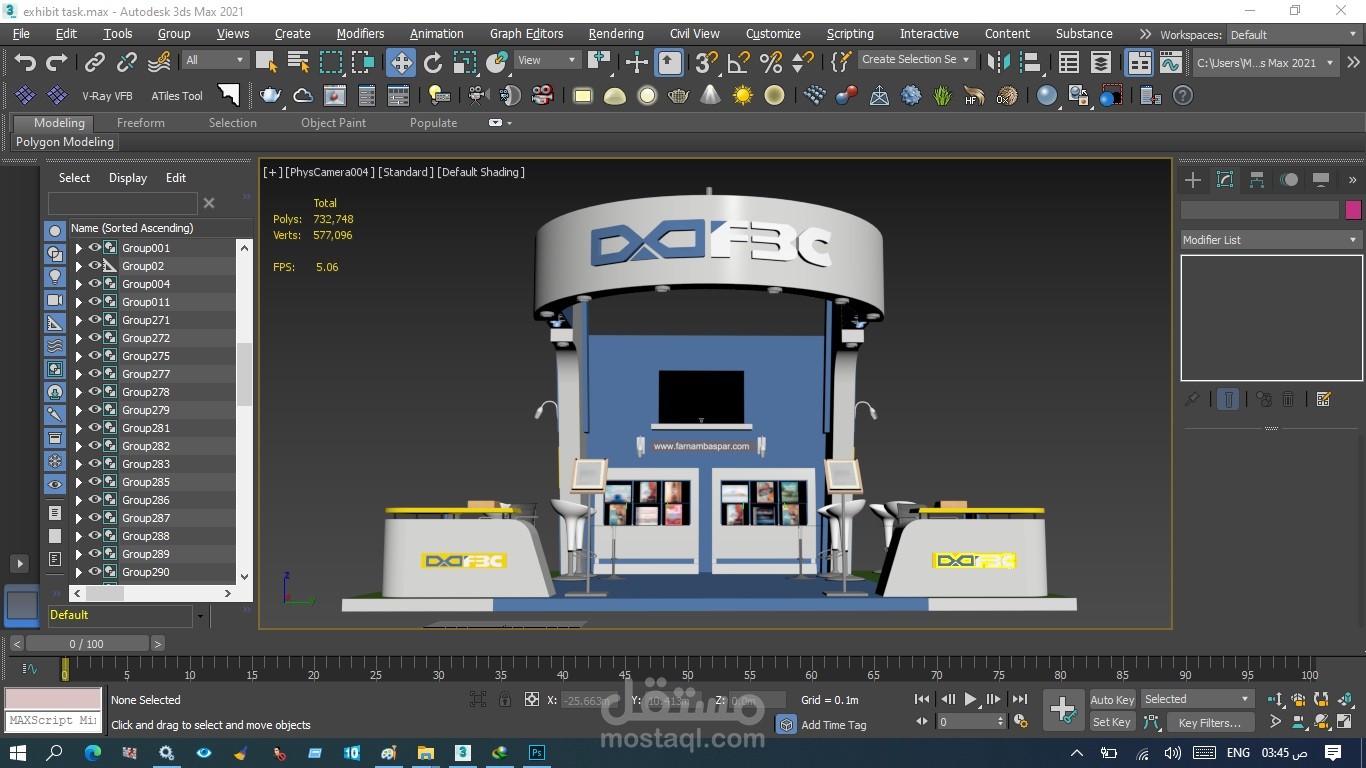
Task: Switch to the Freeform ribbon tab
Action: tap(141, 123)
